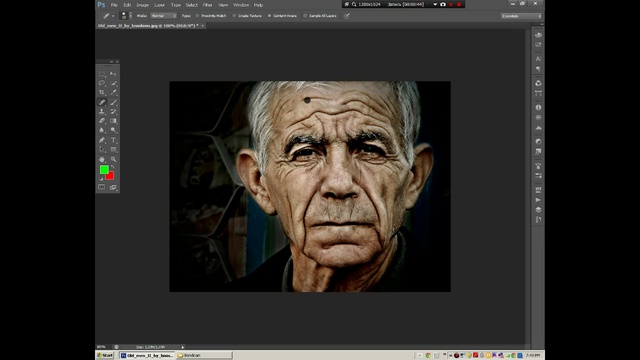Select the History Brush tool
Image resolution: width=640 pixels, height=360 pixels.
pyautogui.click(x=113, y=111)
